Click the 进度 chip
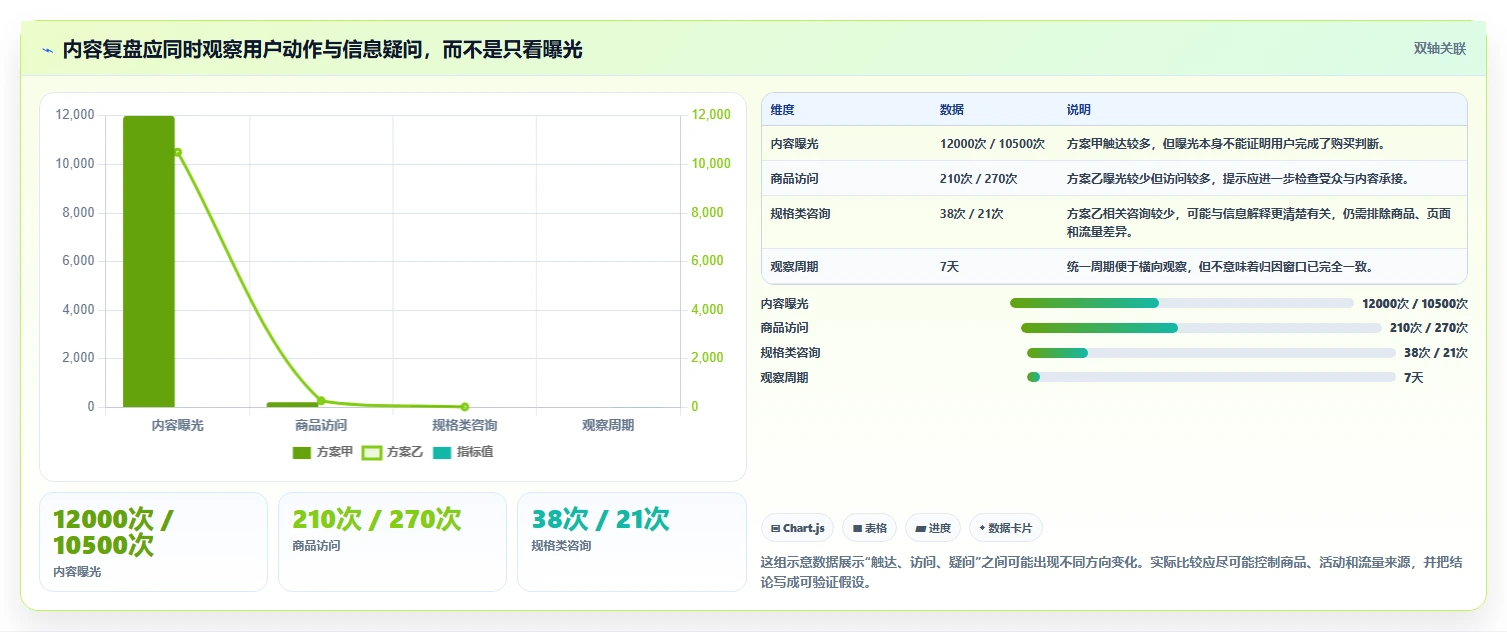This screenshot has height=632, width=1507. click(932, 528)
